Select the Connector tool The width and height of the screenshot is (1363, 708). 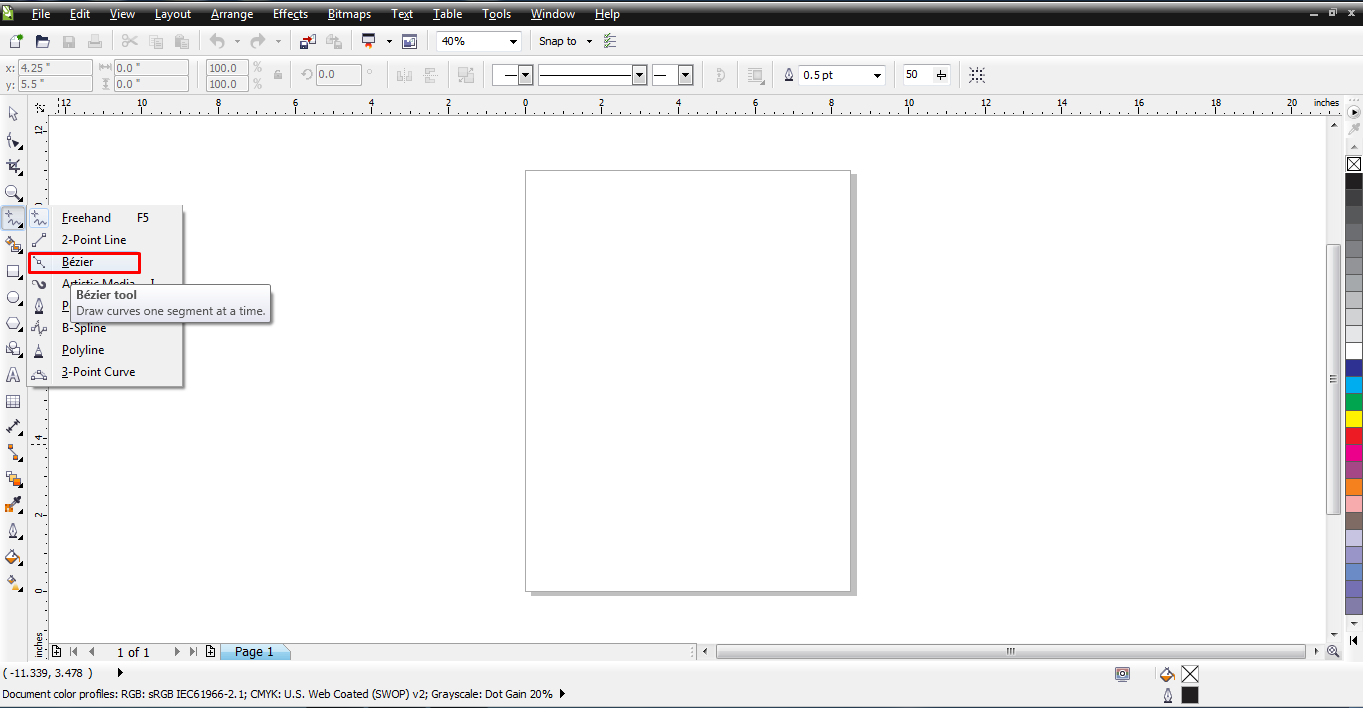point(13,453)
